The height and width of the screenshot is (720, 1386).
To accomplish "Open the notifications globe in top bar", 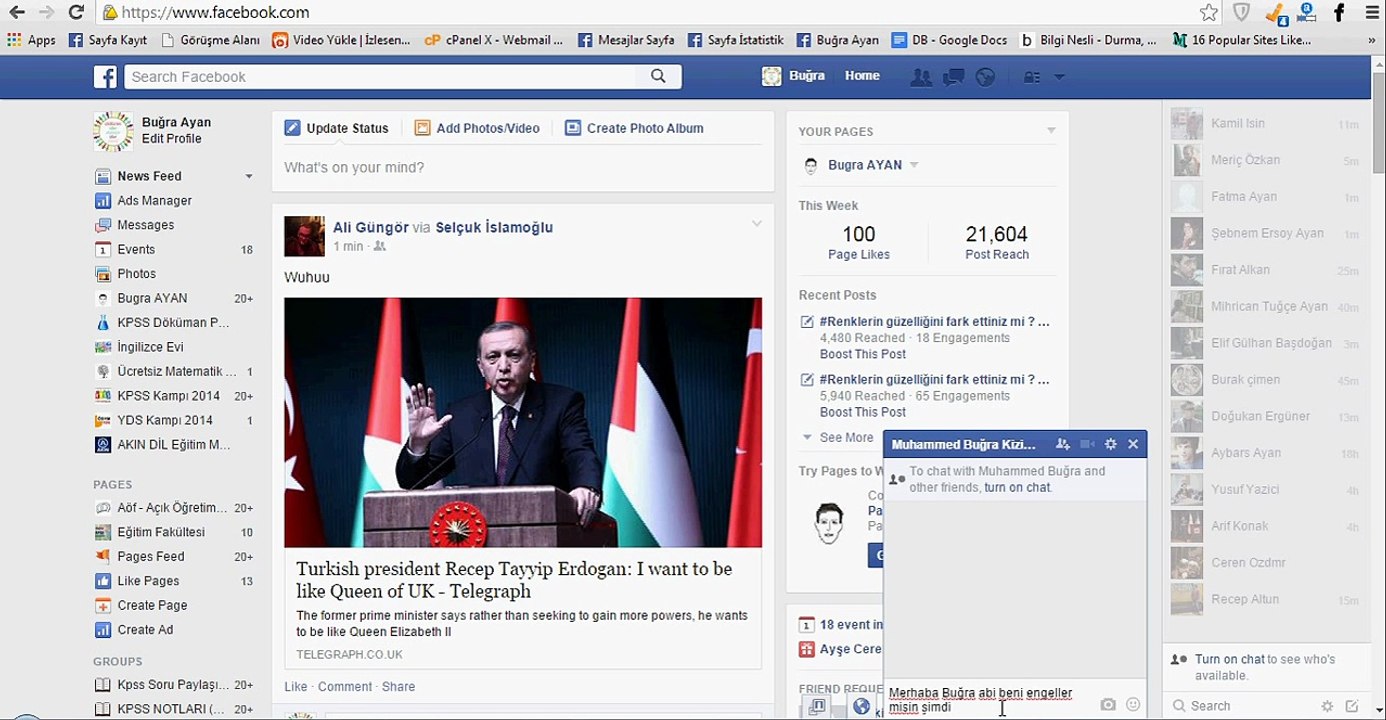I will click(985, 77).
